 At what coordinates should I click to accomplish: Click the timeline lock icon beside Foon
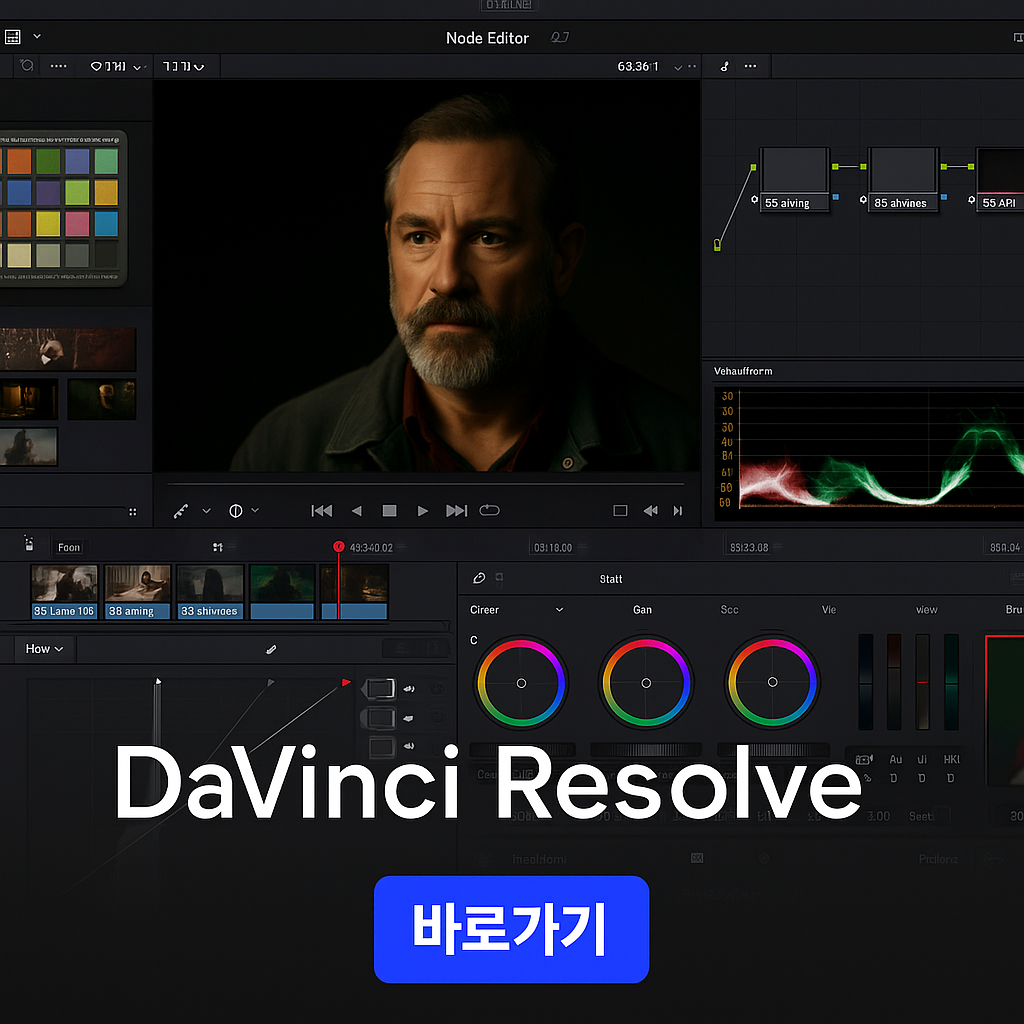[28, 543]
